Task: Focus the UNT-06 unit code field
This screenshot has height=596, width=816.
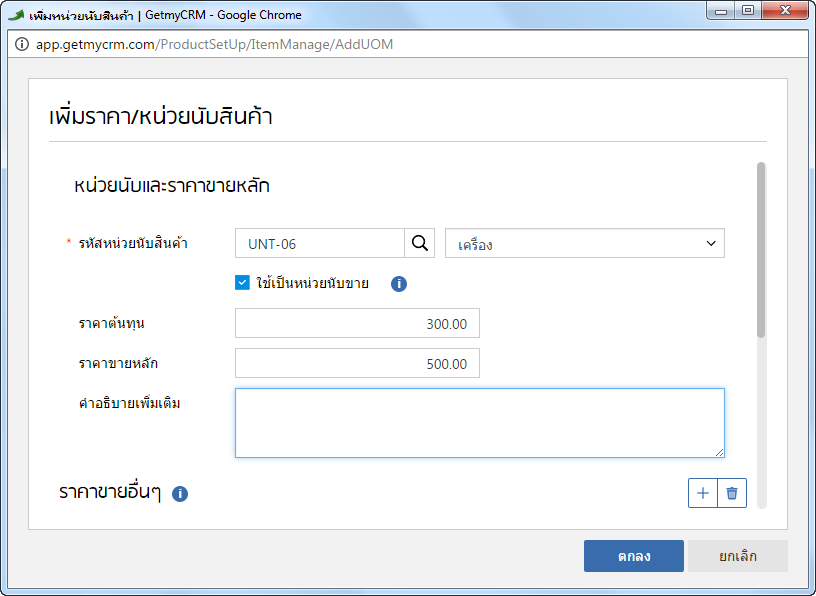Action: point(320,243)
